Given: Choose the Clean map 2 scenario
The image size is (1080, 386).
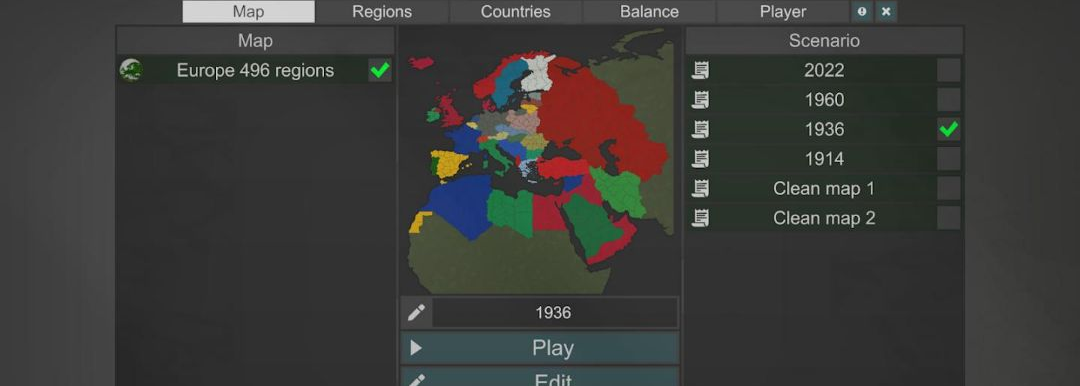Looking at the screenshot, I should pyautogui.click(x=824, y=219).
